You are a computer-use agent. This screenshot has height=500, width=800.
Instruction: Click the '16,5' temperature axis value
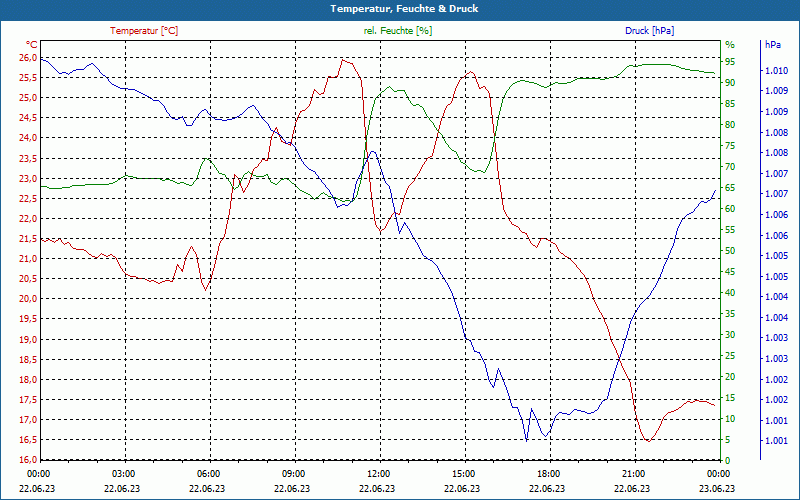(x=28, y=440)
